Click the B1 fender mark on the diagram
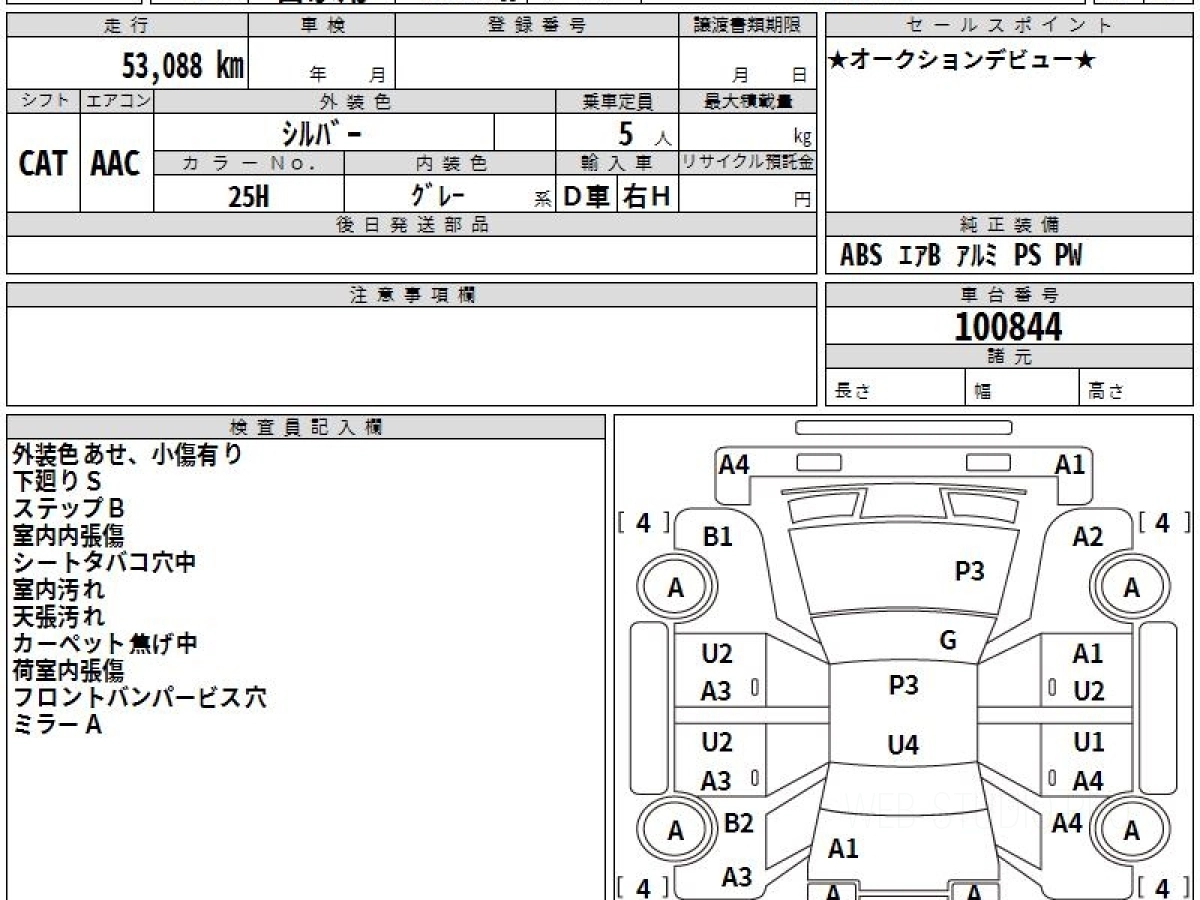This screenshot has width=1200, height=900. (x=718, y=537)
